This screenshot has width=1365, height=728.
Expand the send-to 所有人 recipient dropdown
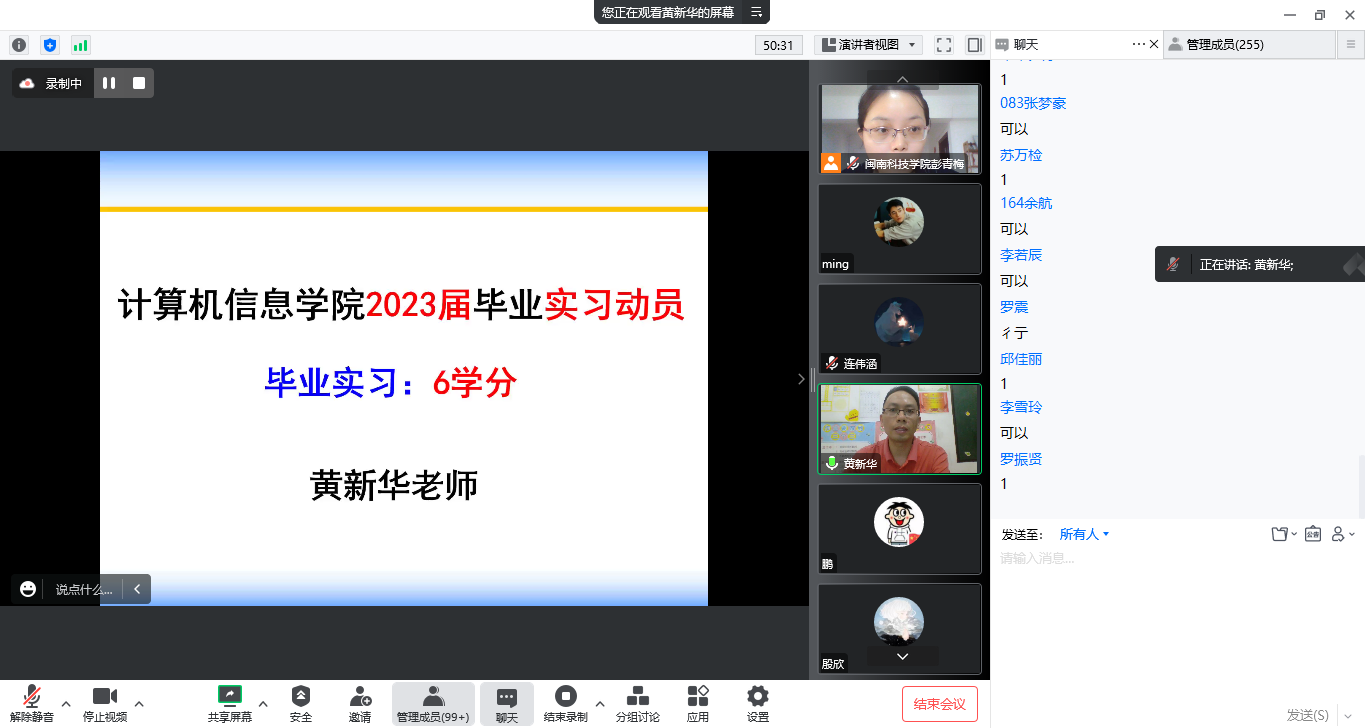(1084, 534)
